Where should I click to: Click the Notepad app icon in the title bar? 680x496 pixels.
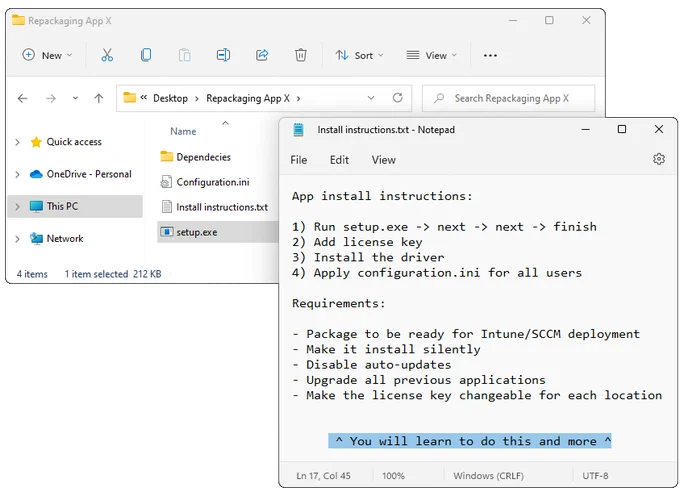(298, 130)
